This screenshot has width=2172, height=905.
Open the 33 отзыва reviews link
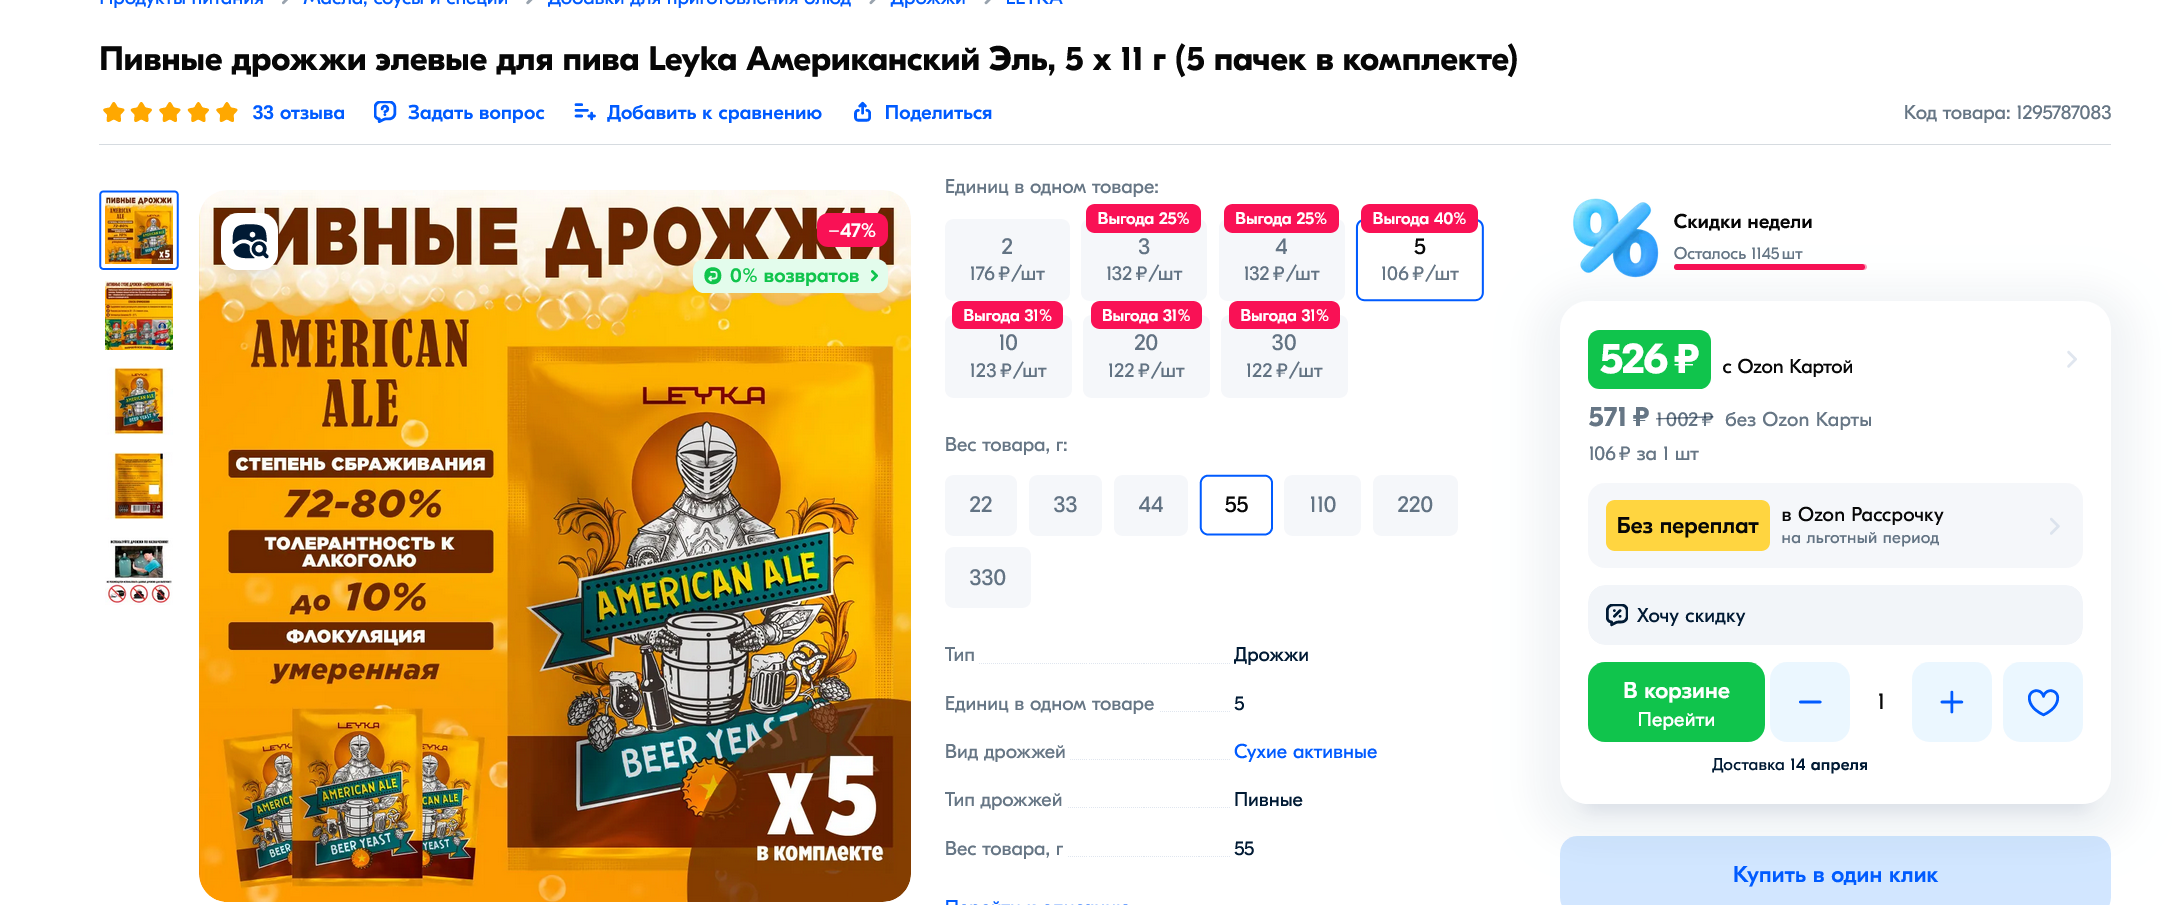point(298,112)
